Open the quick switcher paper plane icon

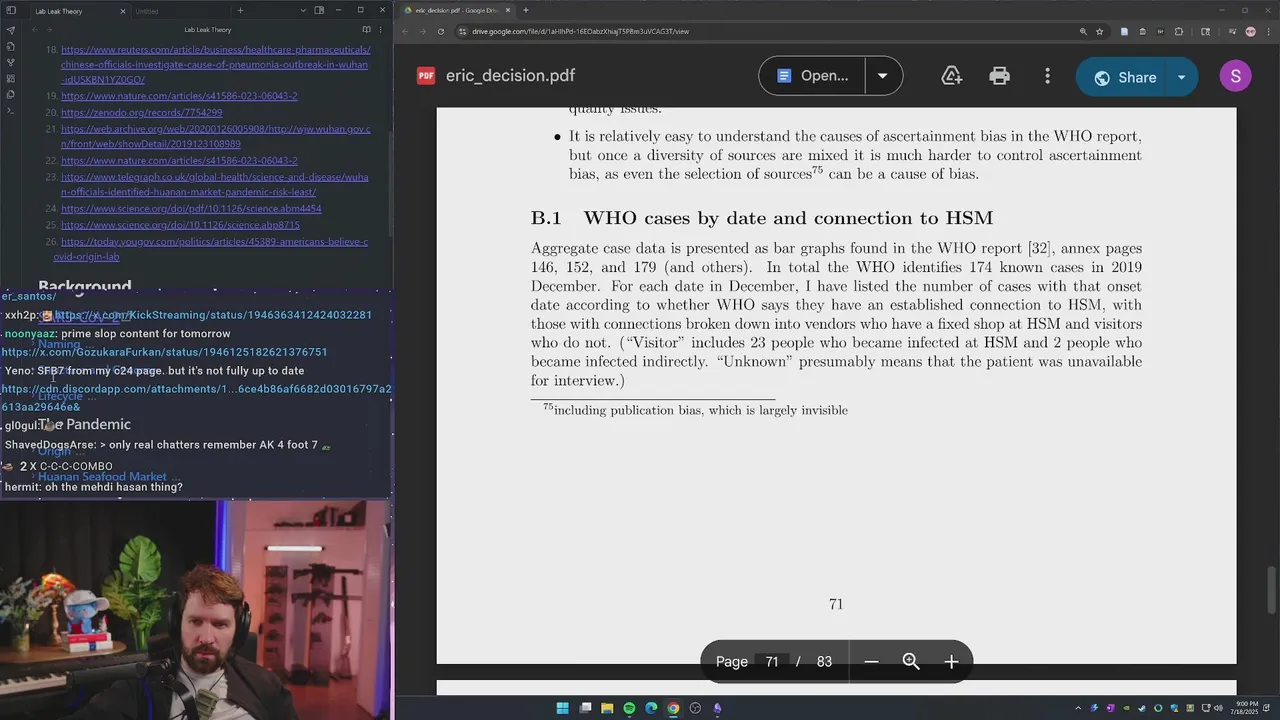click(x=11, y=30)
